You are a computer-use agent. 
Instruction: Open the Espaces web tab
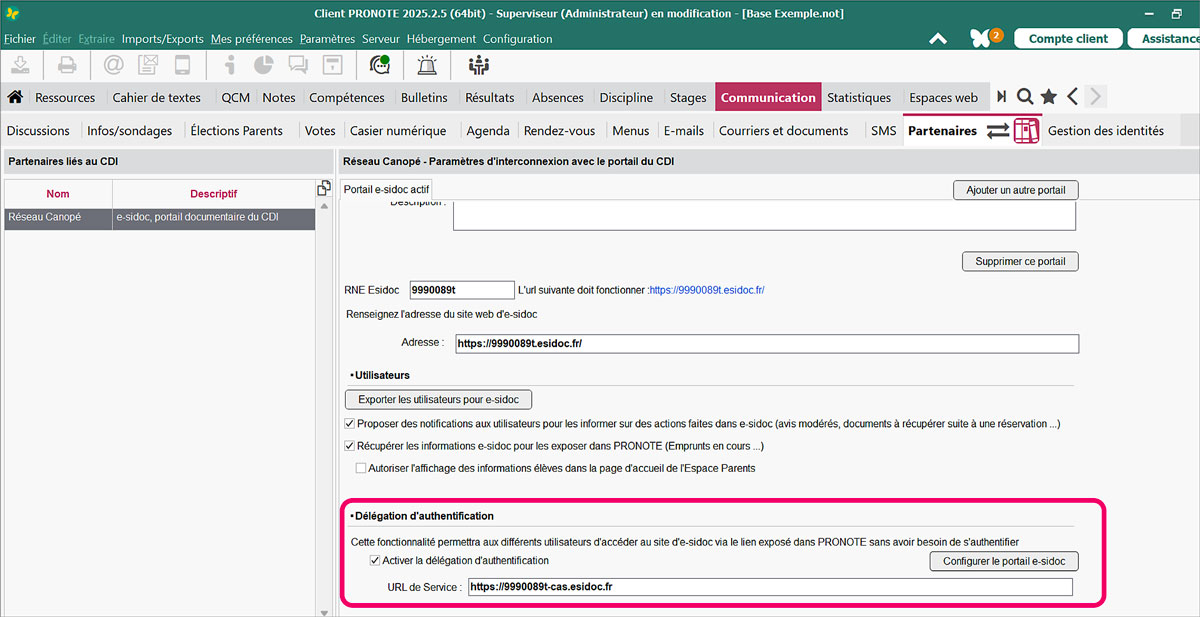[943, 98]
